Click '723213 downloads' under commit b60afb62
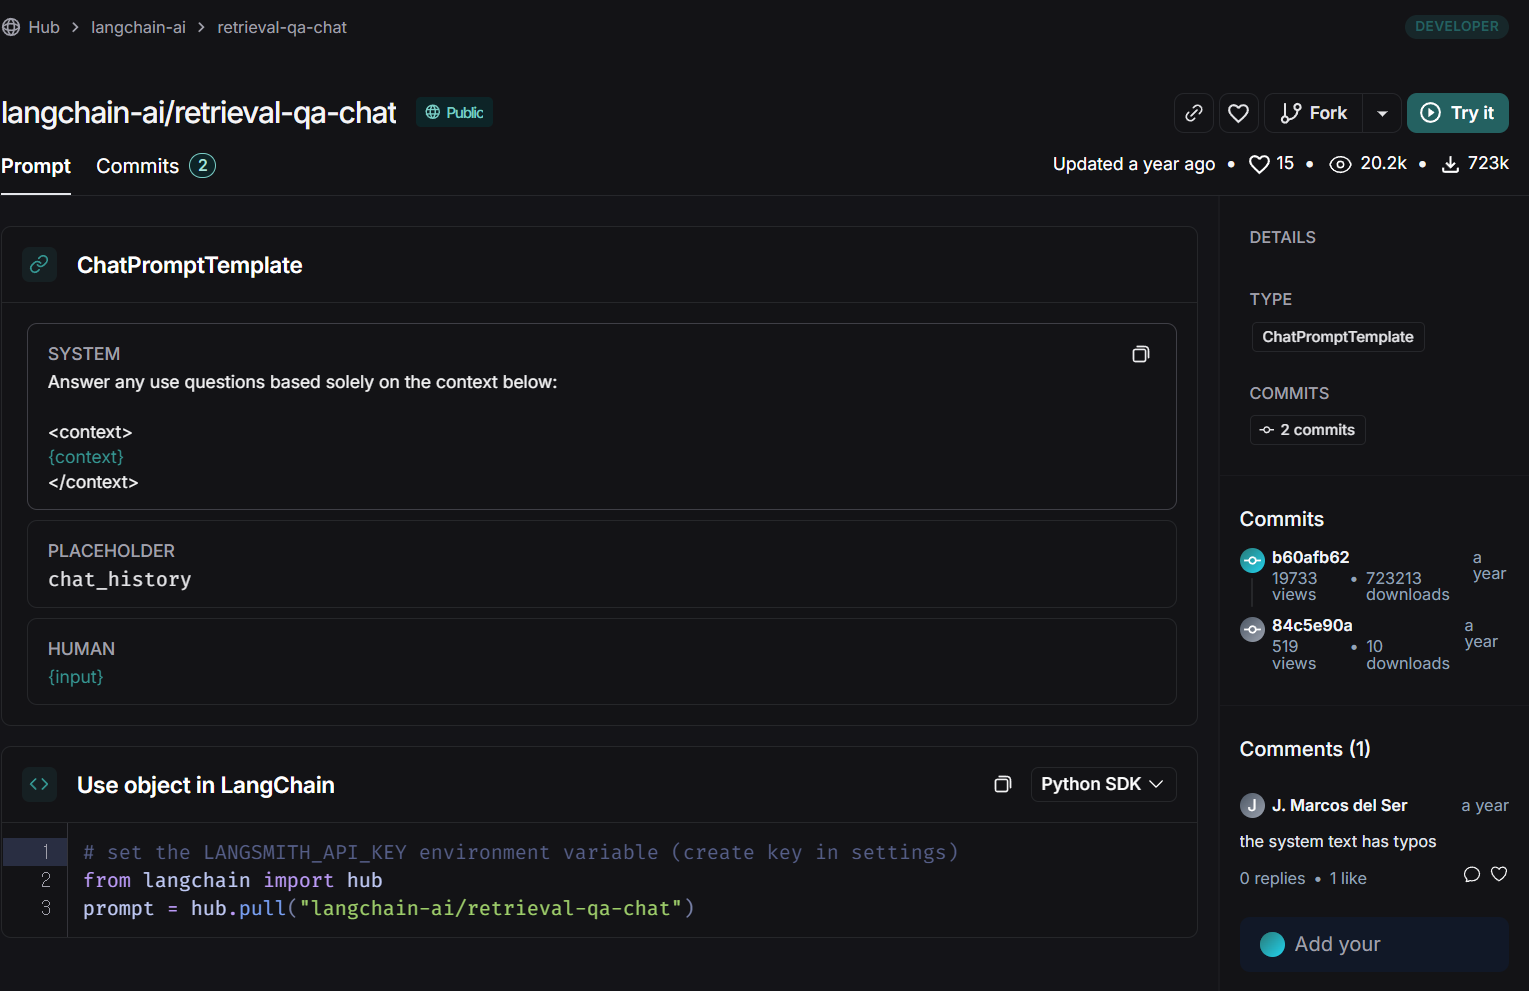 [1407, 586]
